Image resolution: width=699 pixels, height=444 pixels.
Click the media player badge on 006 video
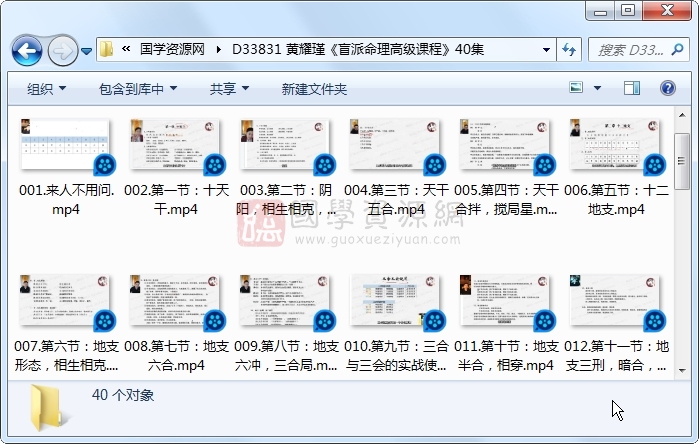pyautogui.click(x=655, y=165)
